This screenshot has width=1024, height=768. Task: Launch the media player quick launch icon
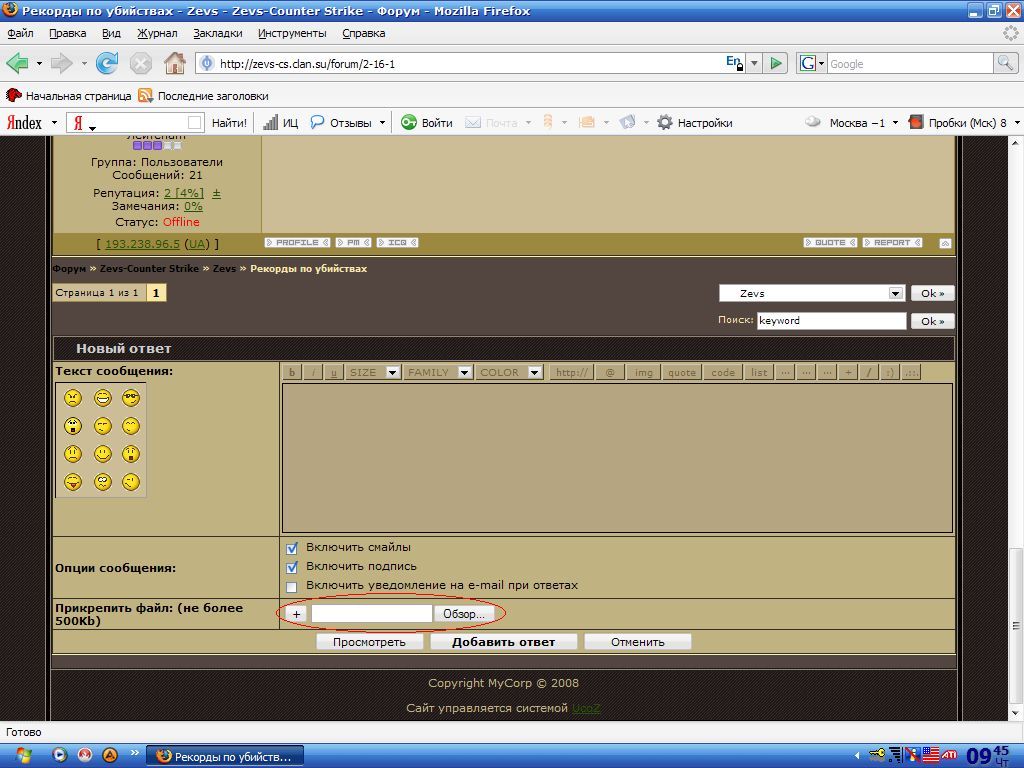59,756
